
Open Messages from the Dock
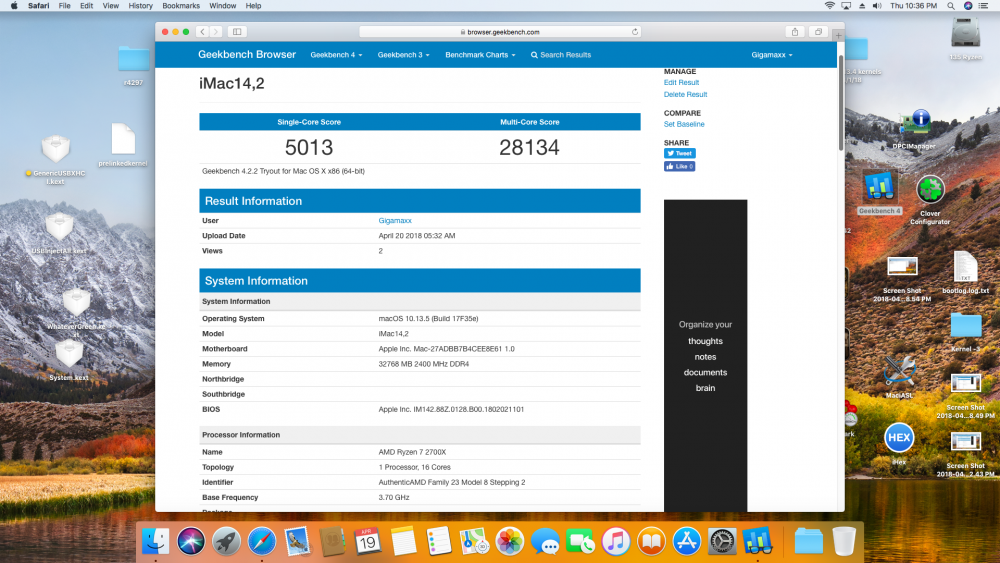(x=545, y=541)
